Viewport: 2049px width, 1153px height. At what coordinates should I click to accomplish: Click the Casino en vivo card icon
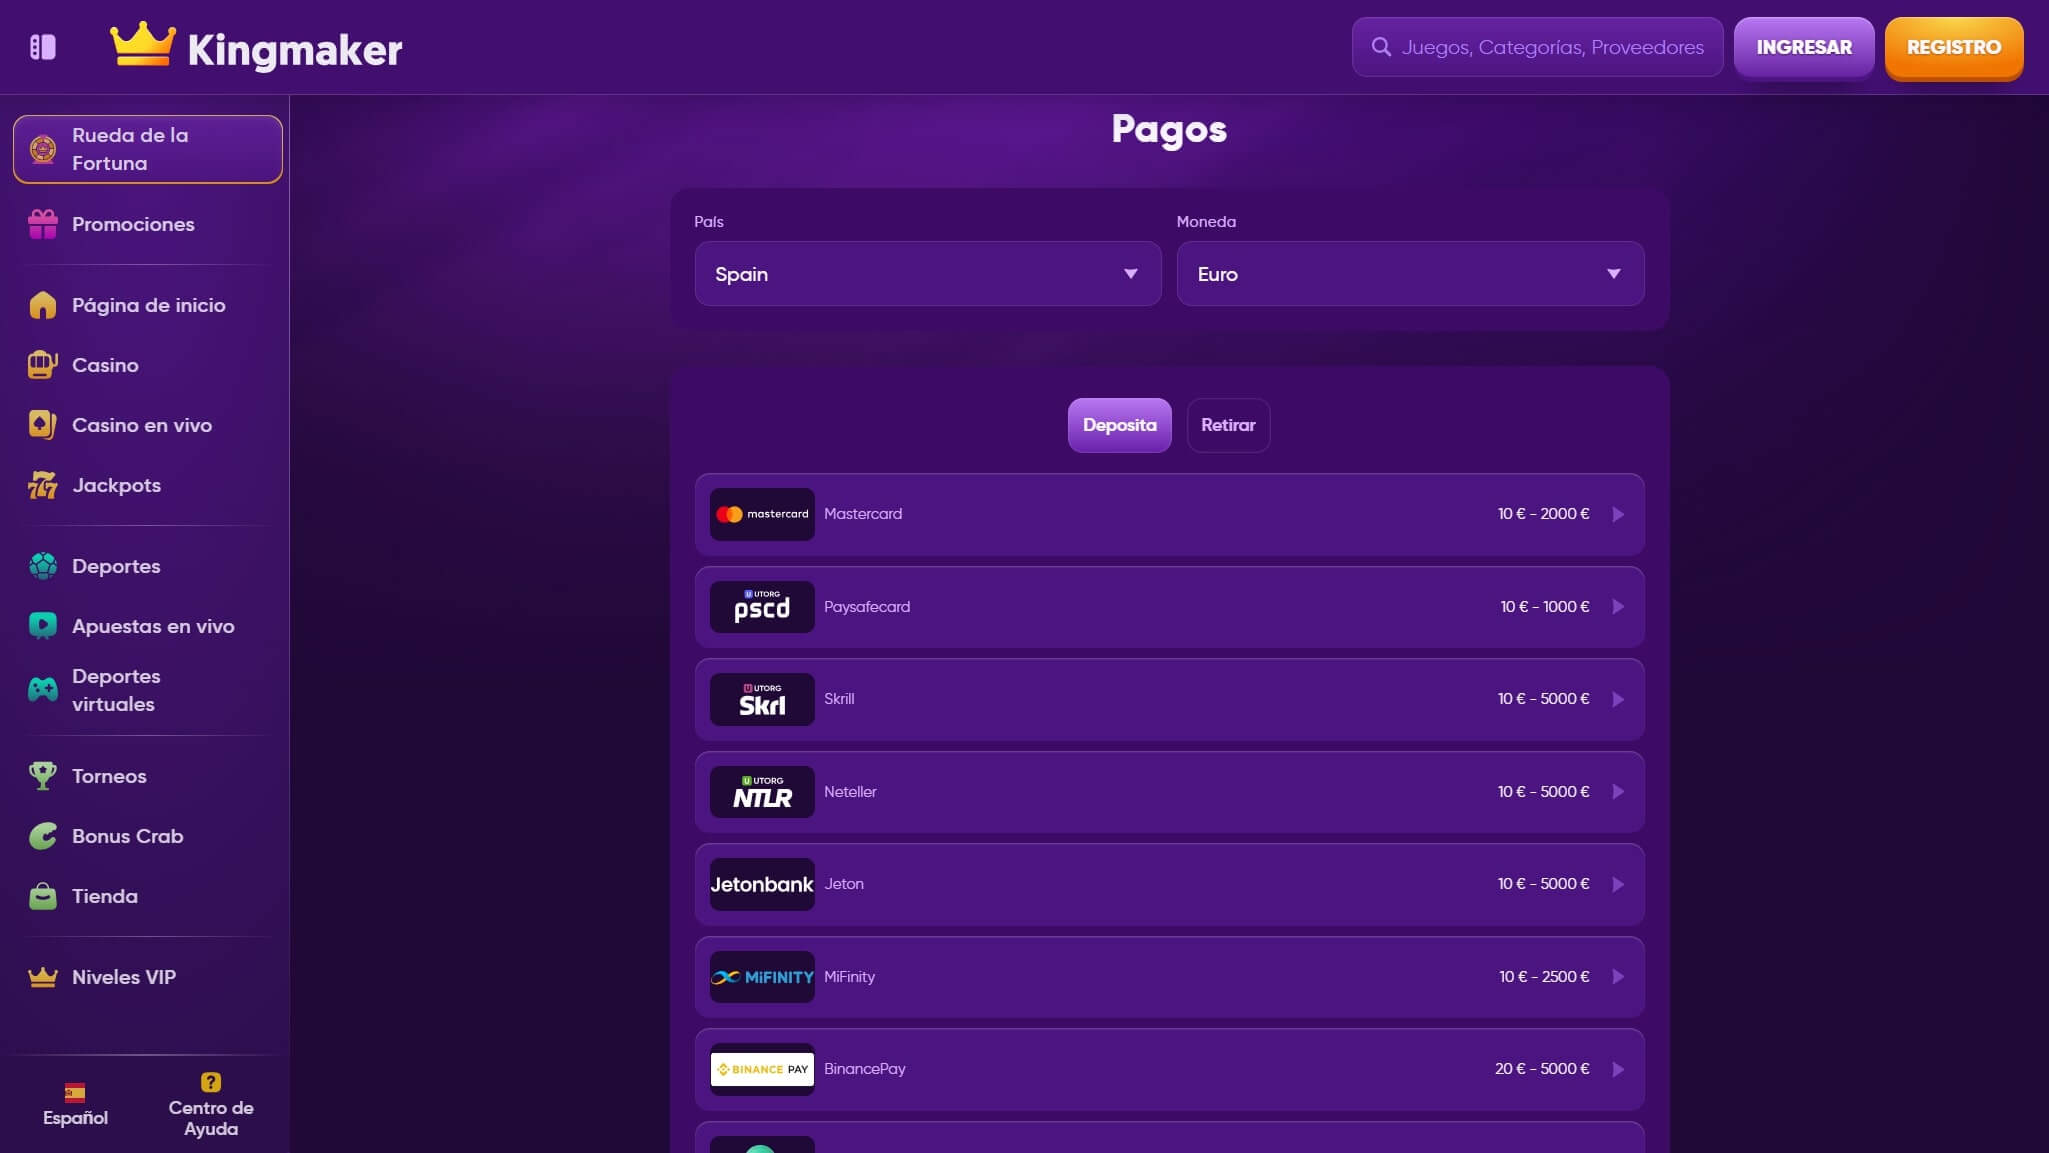pyautogui.click(x=43, y=425)
